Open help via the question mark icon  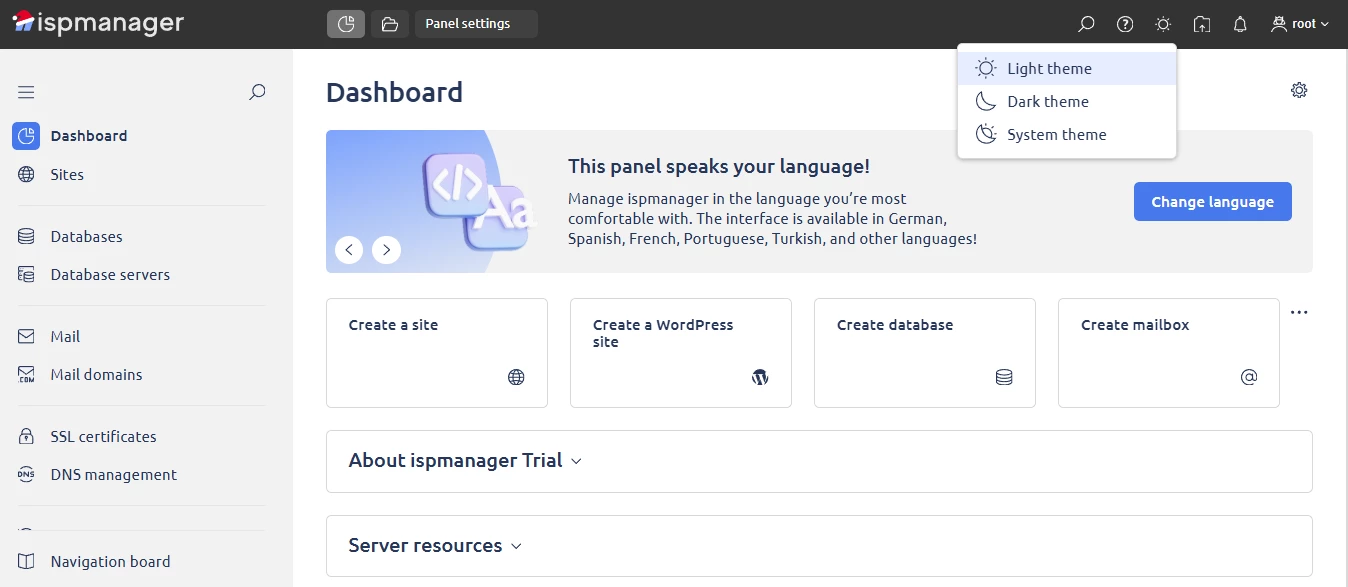(x=1124, y=23)
